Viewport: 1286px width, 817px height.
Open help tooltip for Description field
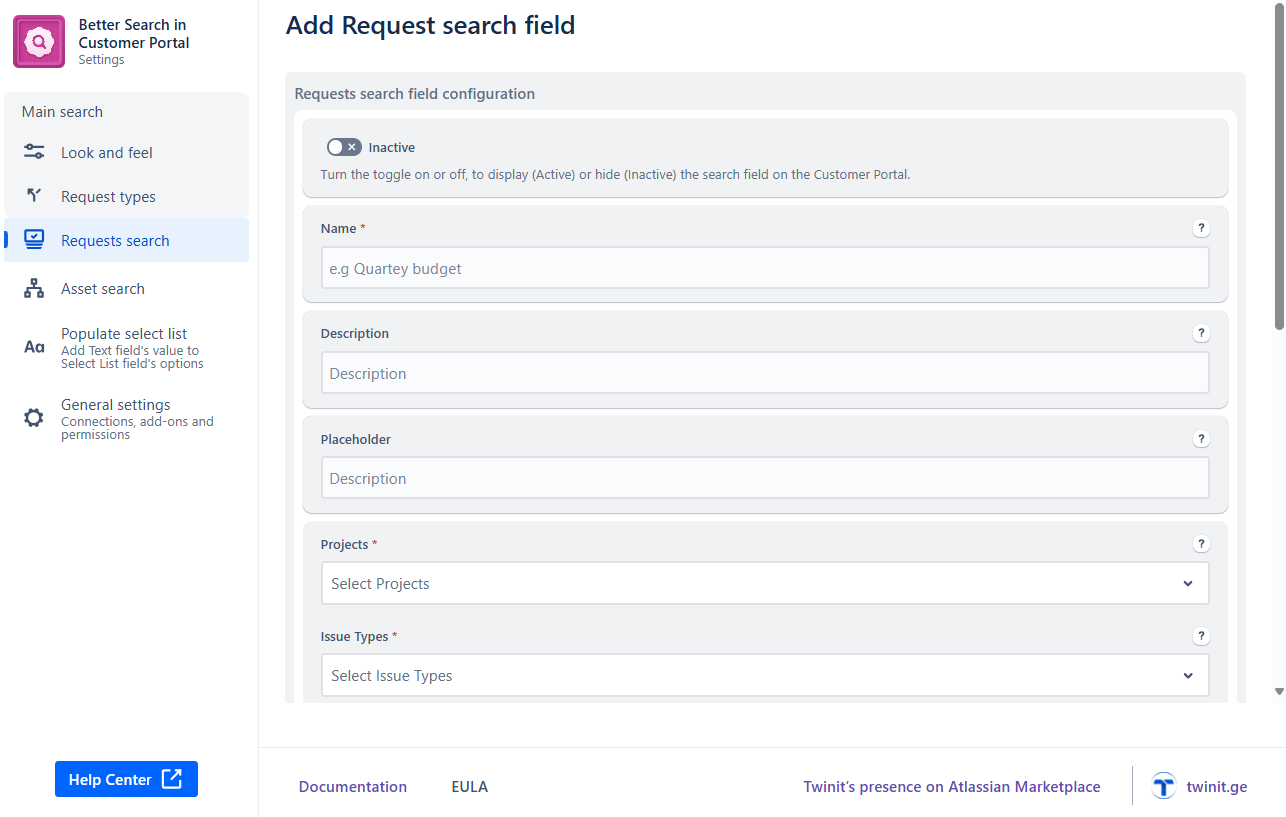pos(1201,333)
